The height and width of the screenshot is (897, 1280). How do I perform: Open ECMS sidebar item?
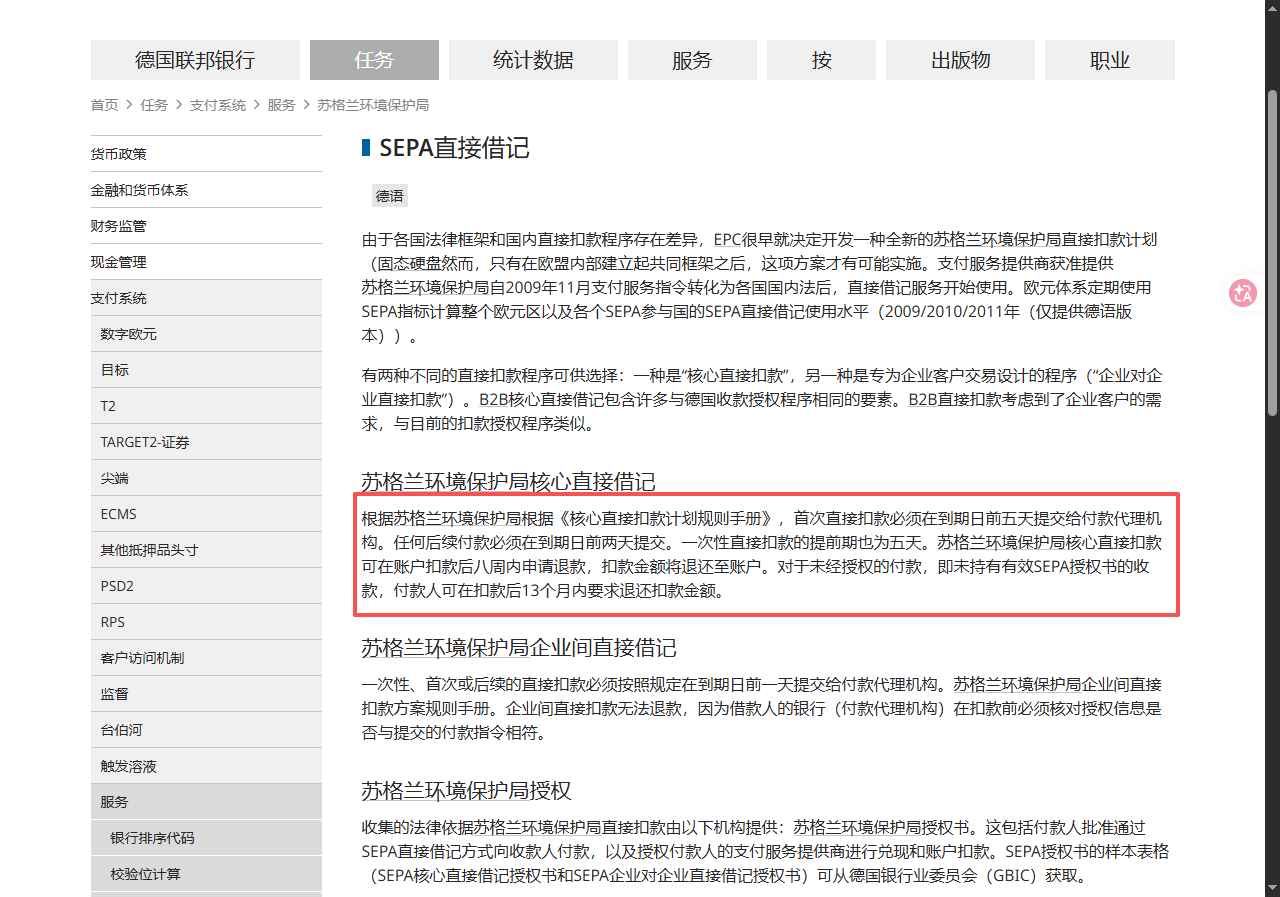206,514
